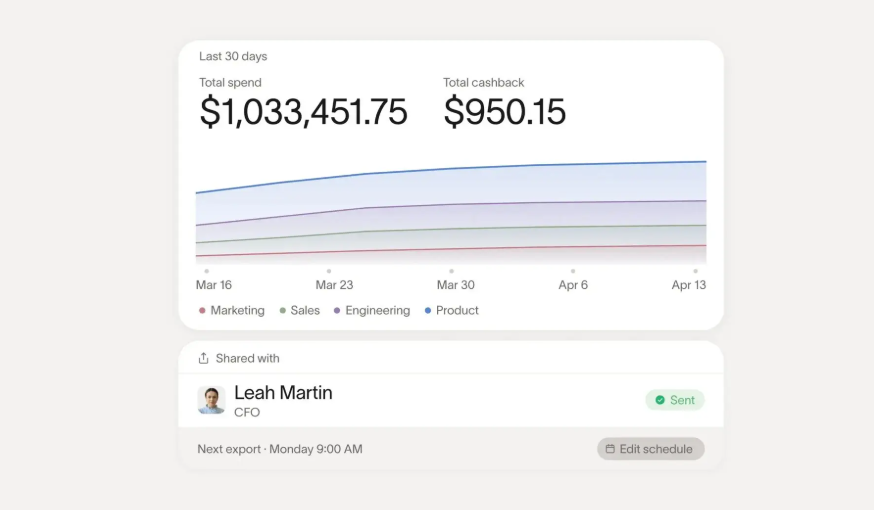Open Leah Martin's avatar photo
Screen dimensions: 874x510
211,400
